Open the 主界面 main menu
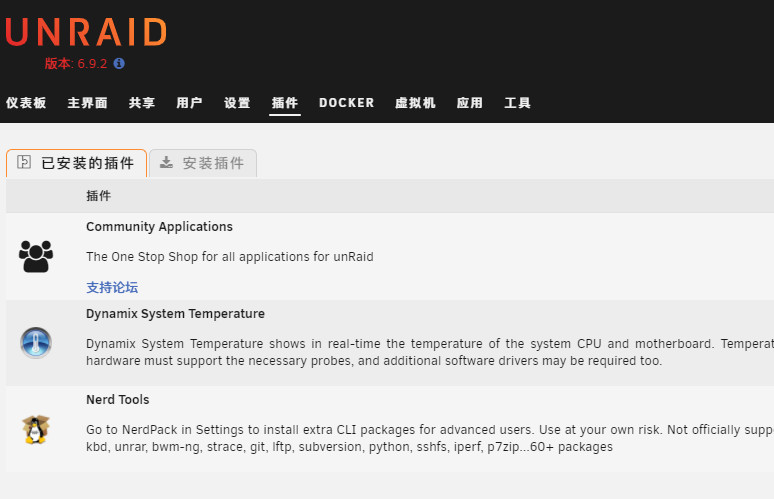This screenshot has width=774, height=499. 87,103
